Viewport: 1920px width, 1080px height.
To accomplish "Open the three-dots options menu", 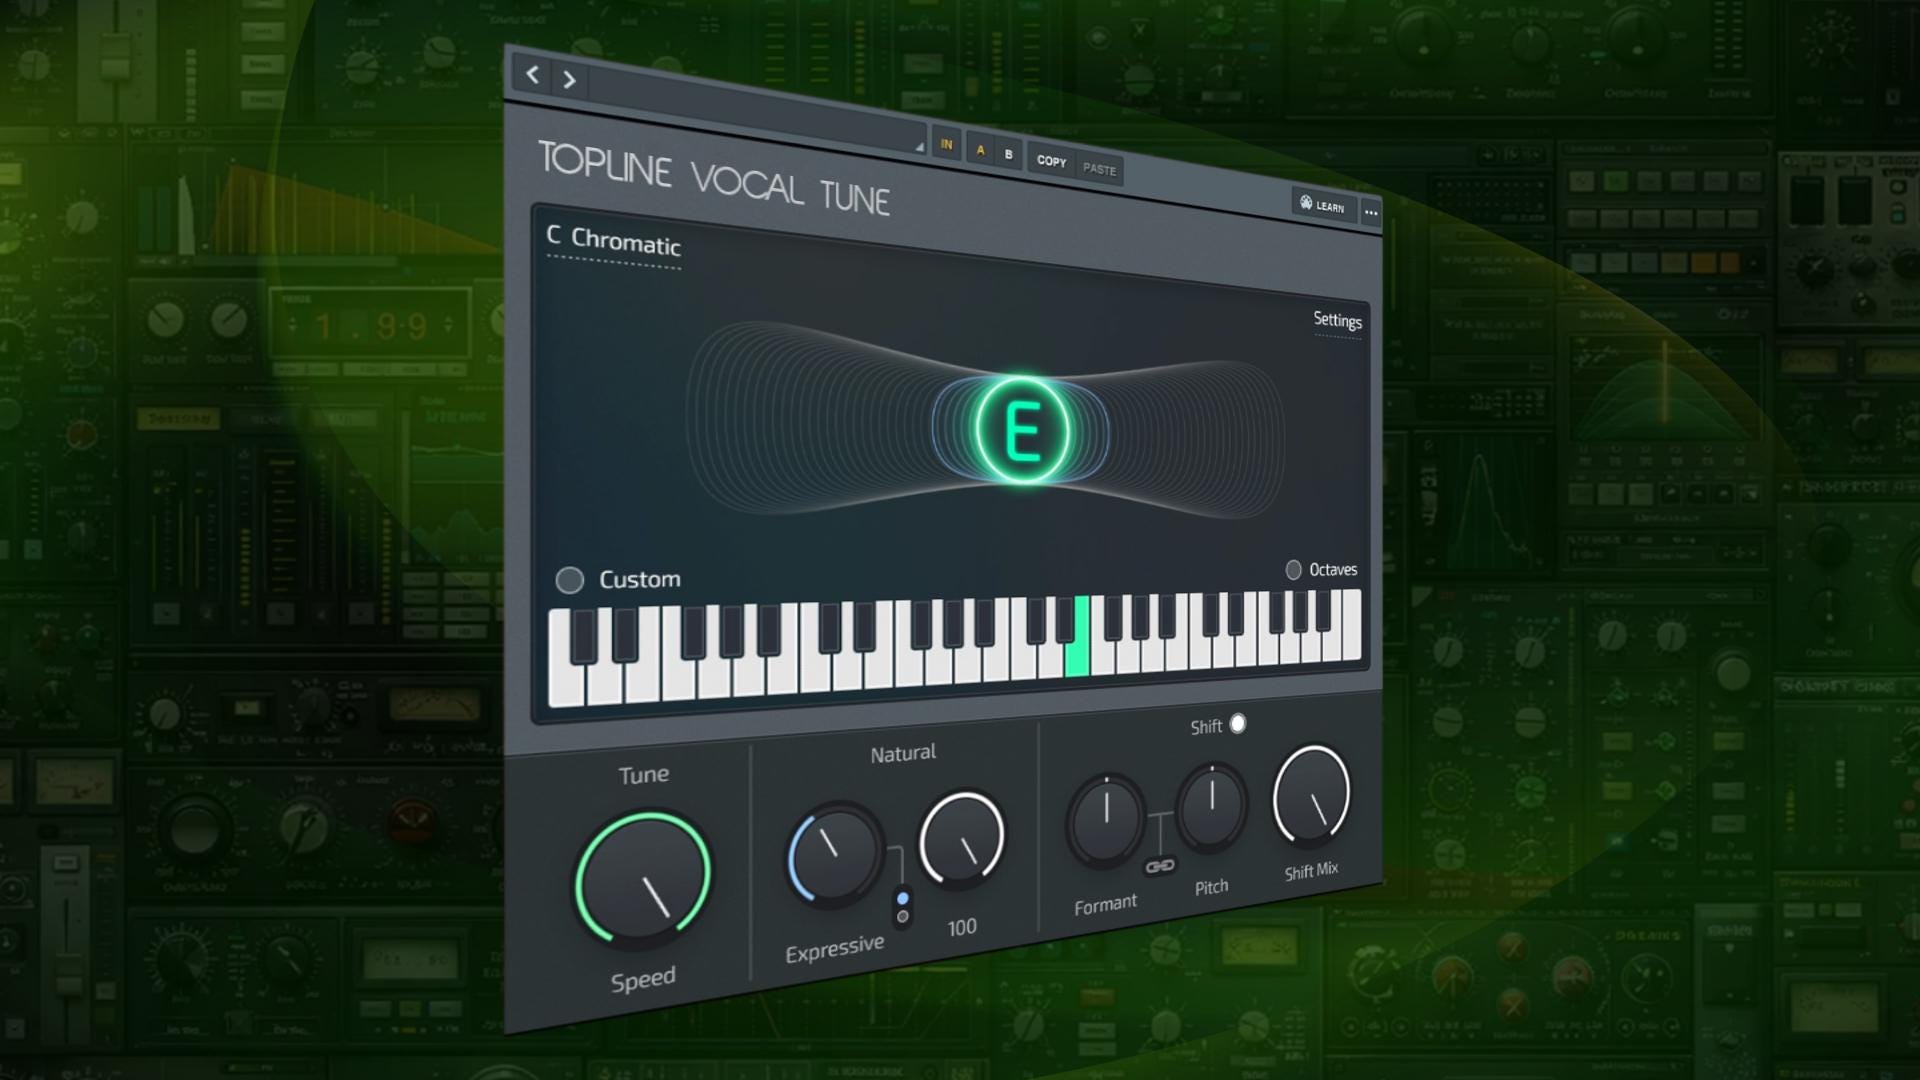I will (x=1371, y=213).
